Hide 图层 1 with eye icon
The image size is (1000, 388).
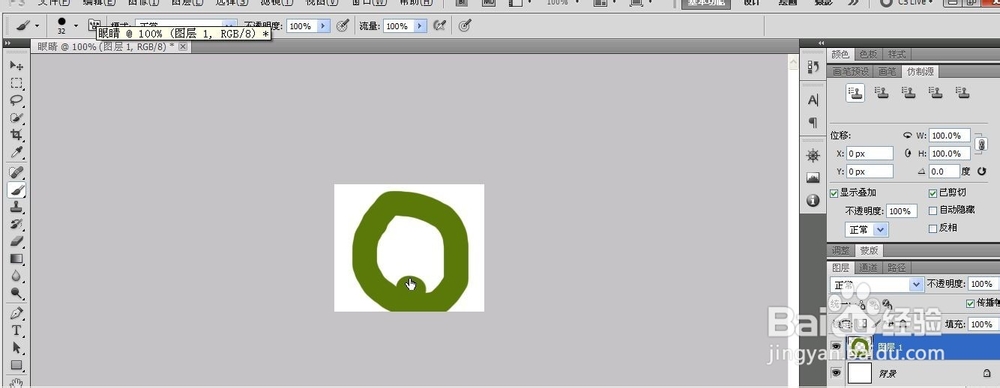click(x=836, y=347)
